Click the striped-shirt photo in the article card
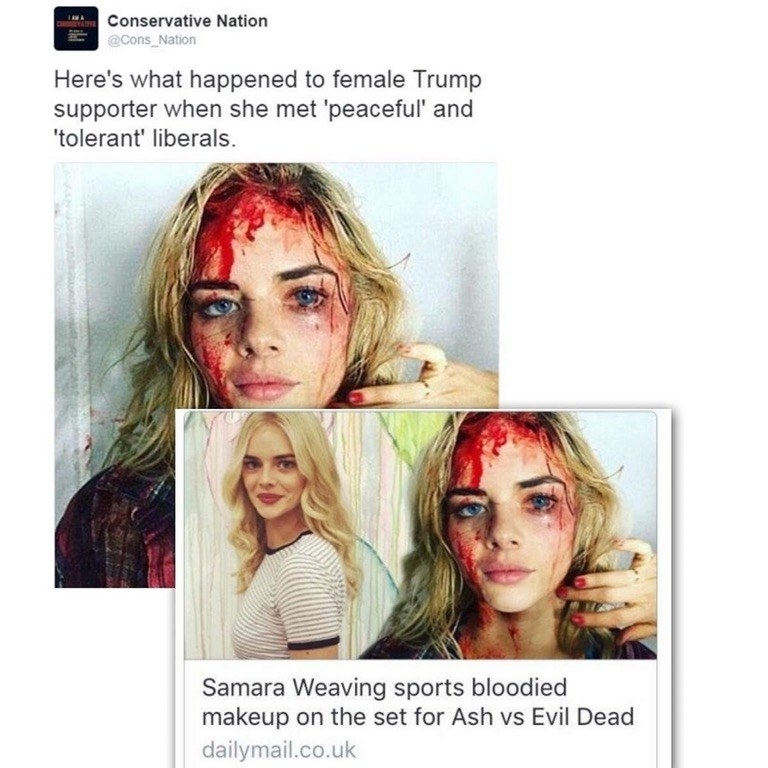Screen dimensions: 768x768 point(284,535)
